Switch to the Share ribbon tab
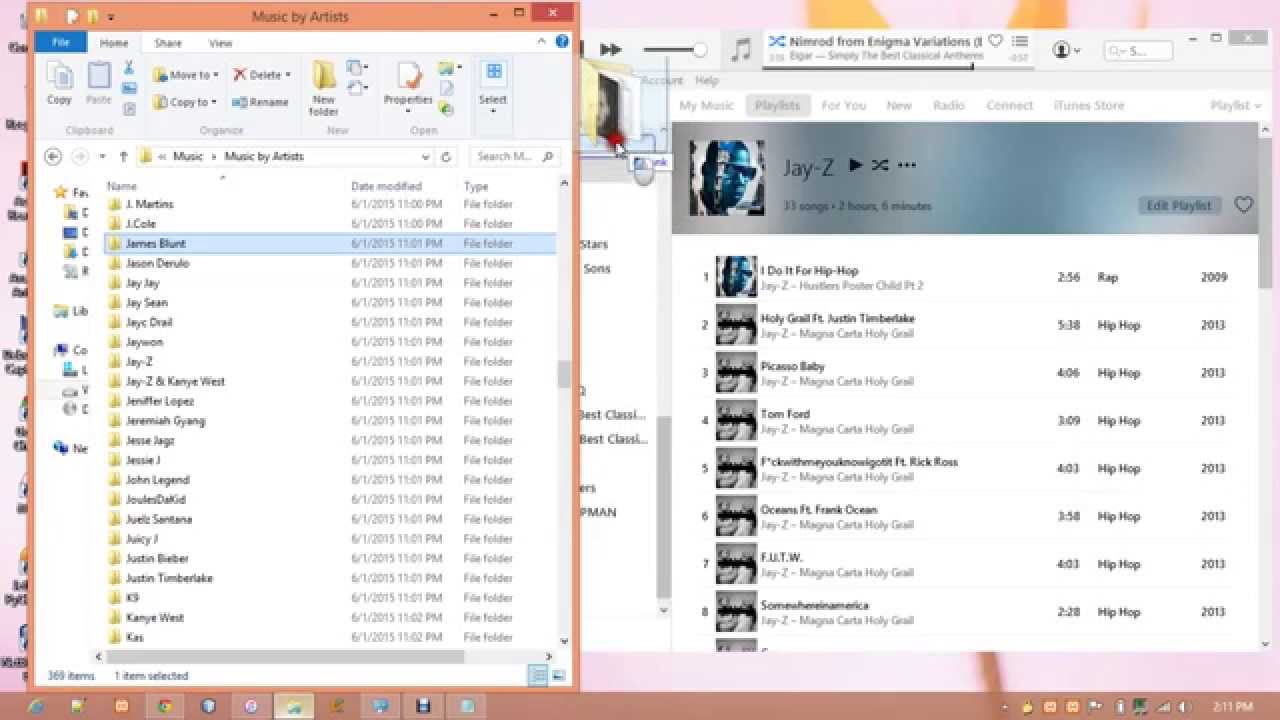This screenshot has height=720, width=1280. point(168,43)
